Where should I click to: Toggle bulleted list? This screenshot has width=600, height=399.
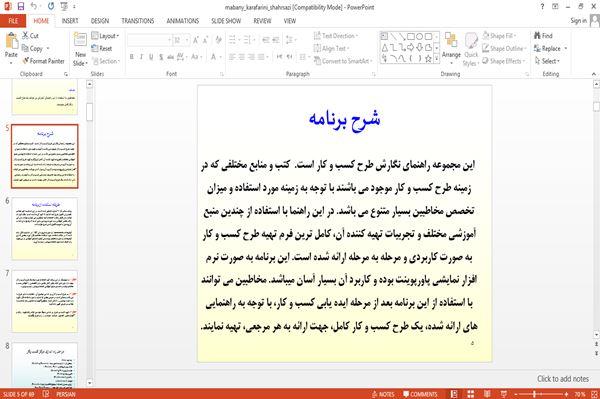point(232,39)
